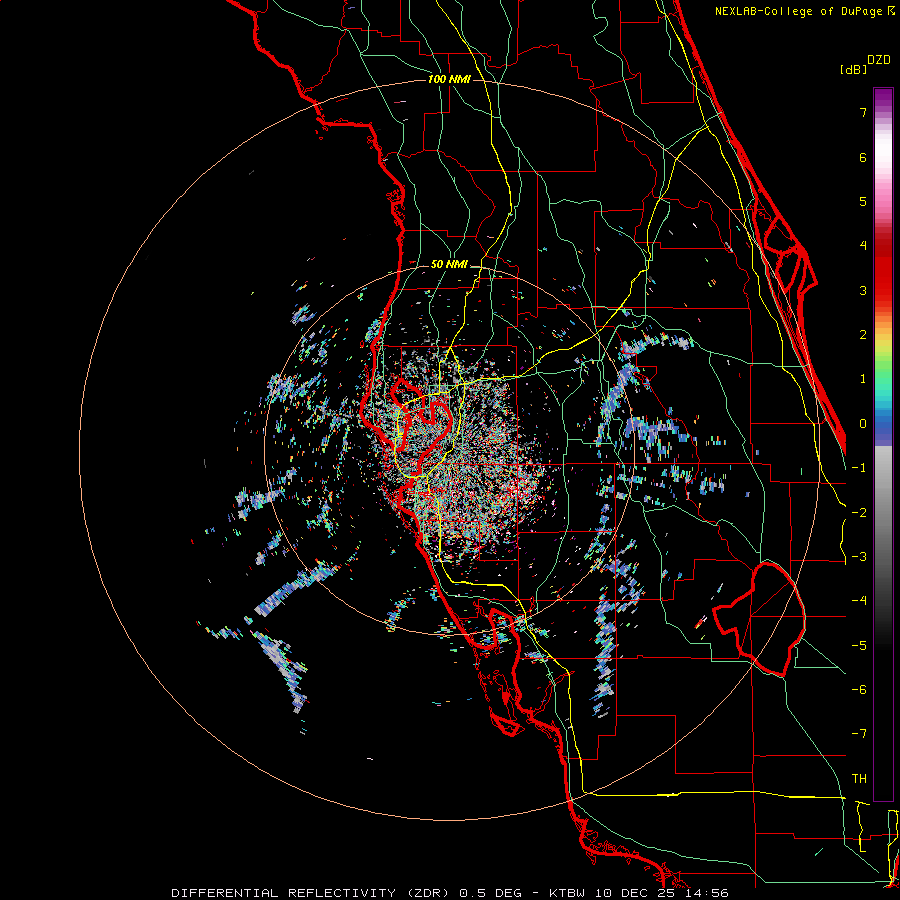Select the -7 value on the dB scale

point(859,734)
